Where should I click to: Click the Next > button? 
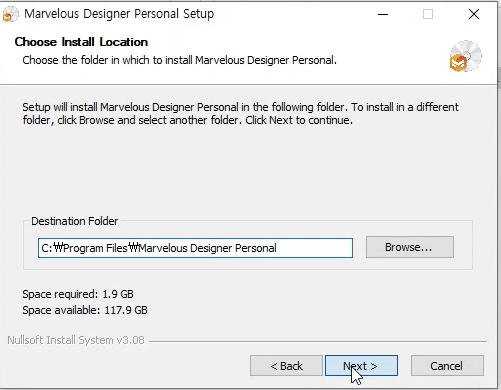point(361,366)
